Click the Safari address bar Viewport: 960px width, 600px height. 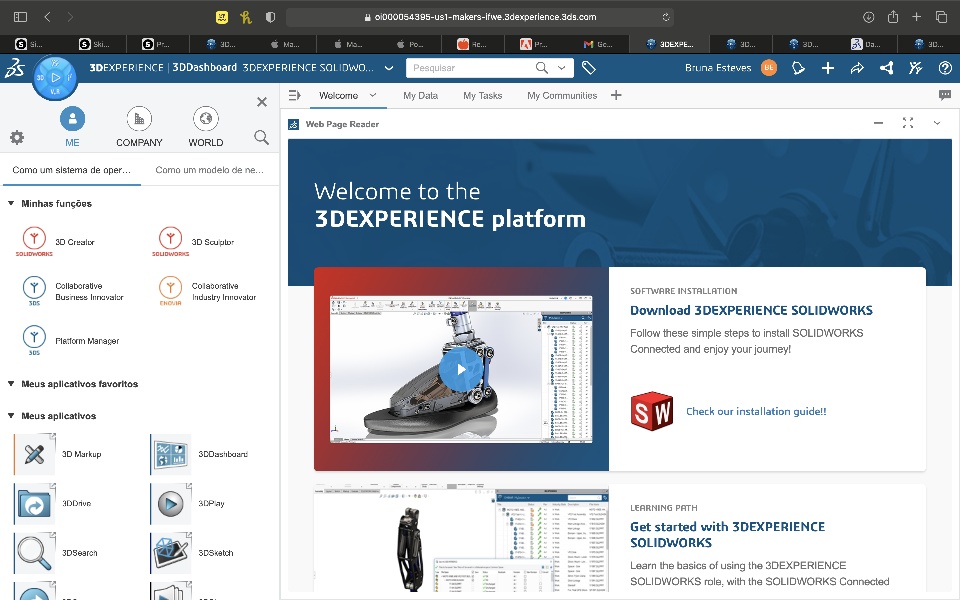coord(480,17)
